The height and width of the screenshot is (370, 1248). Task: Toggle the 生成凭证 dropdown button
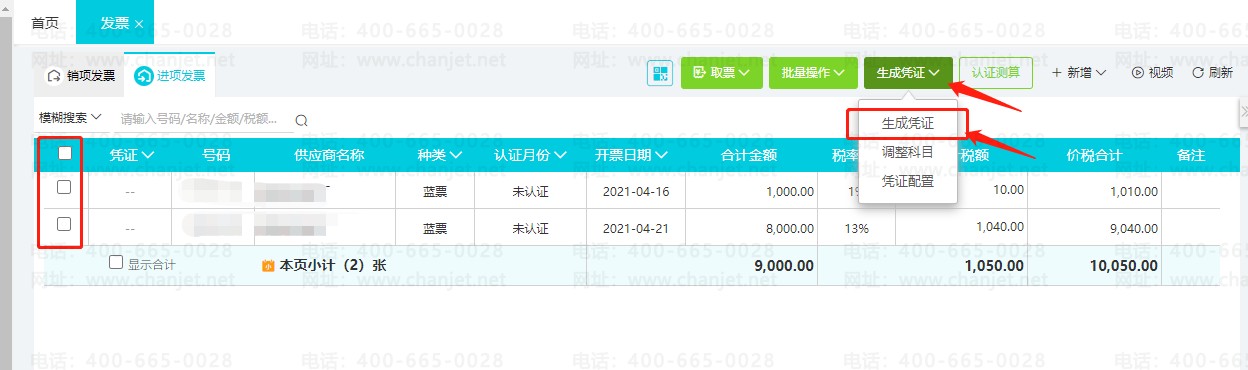907,73
